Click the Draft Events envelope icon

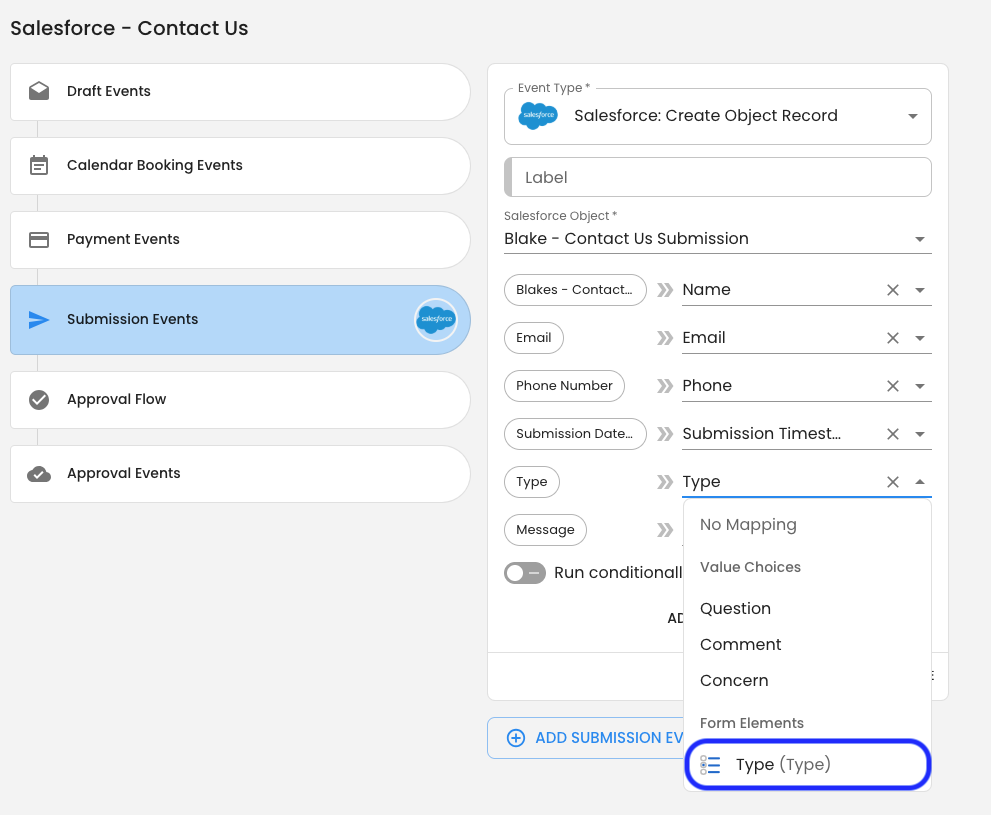click(x=39, y=91)
